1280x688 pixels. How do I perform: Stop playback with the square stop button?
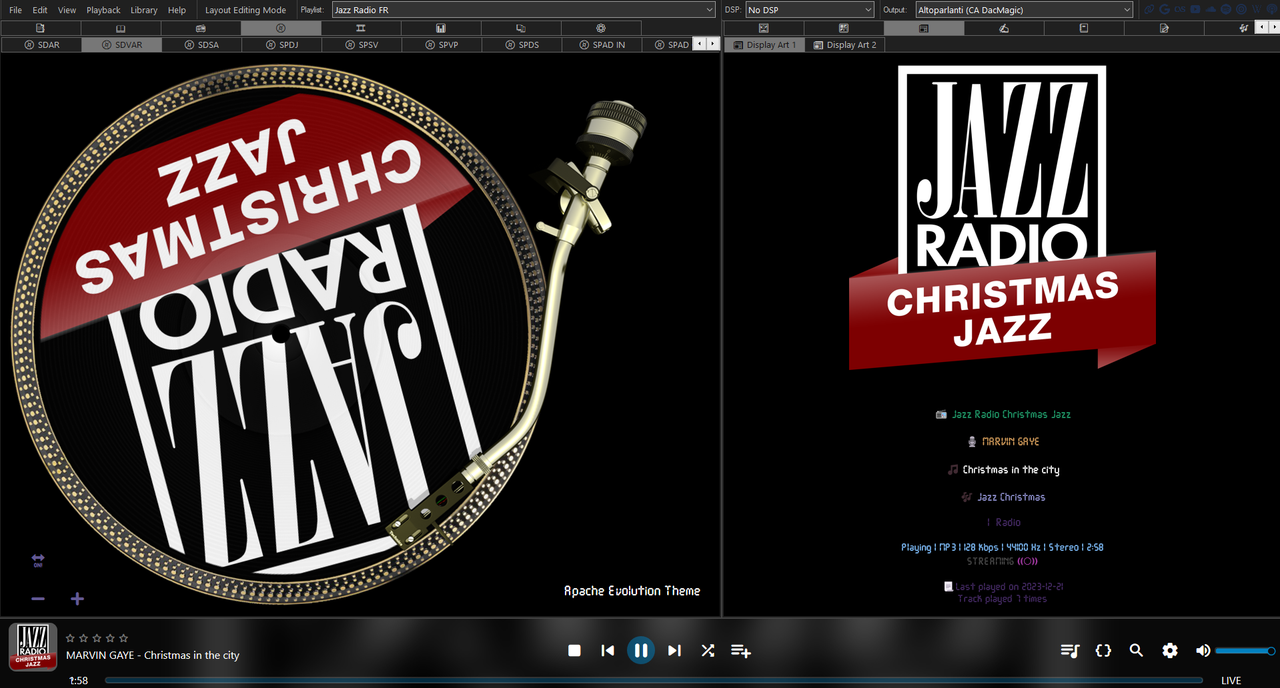(x=574, y=651)
